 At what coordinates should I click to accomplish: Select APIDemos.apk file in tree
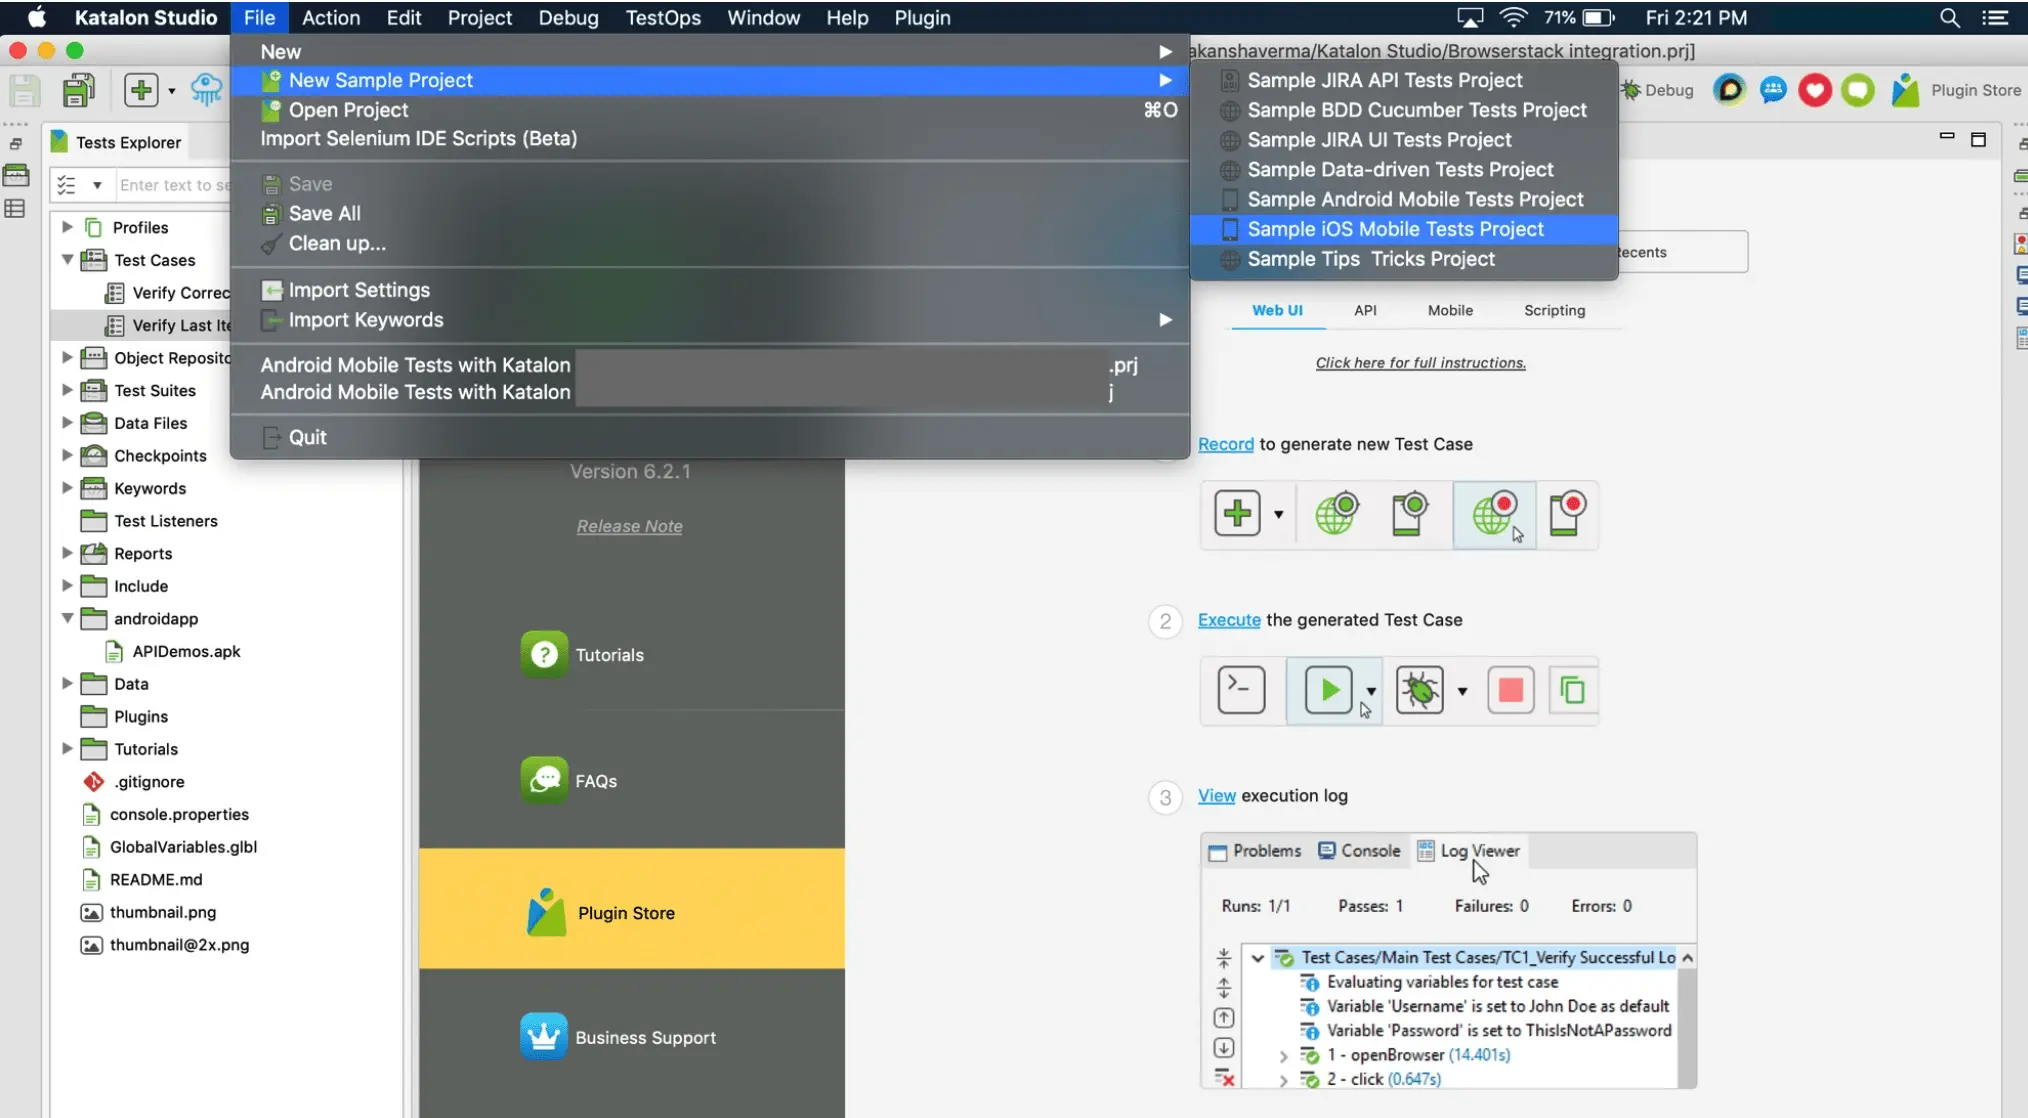click(186, 651)
